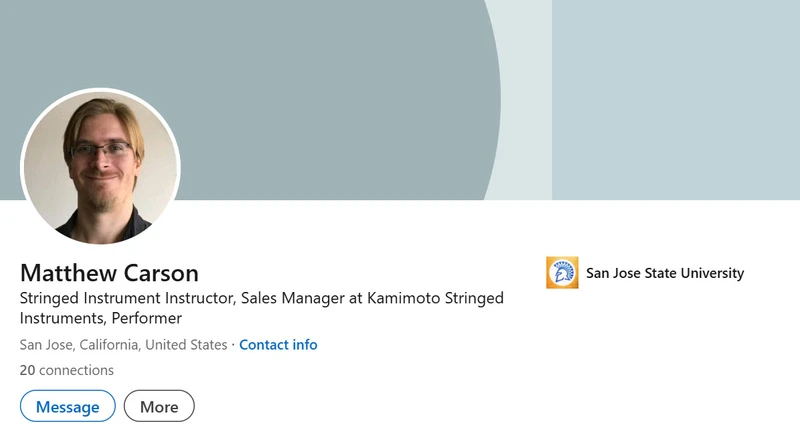Click the Kamimoto Stringed words in the headline
Screen dimensions: 800x444
tap(435, 298)
